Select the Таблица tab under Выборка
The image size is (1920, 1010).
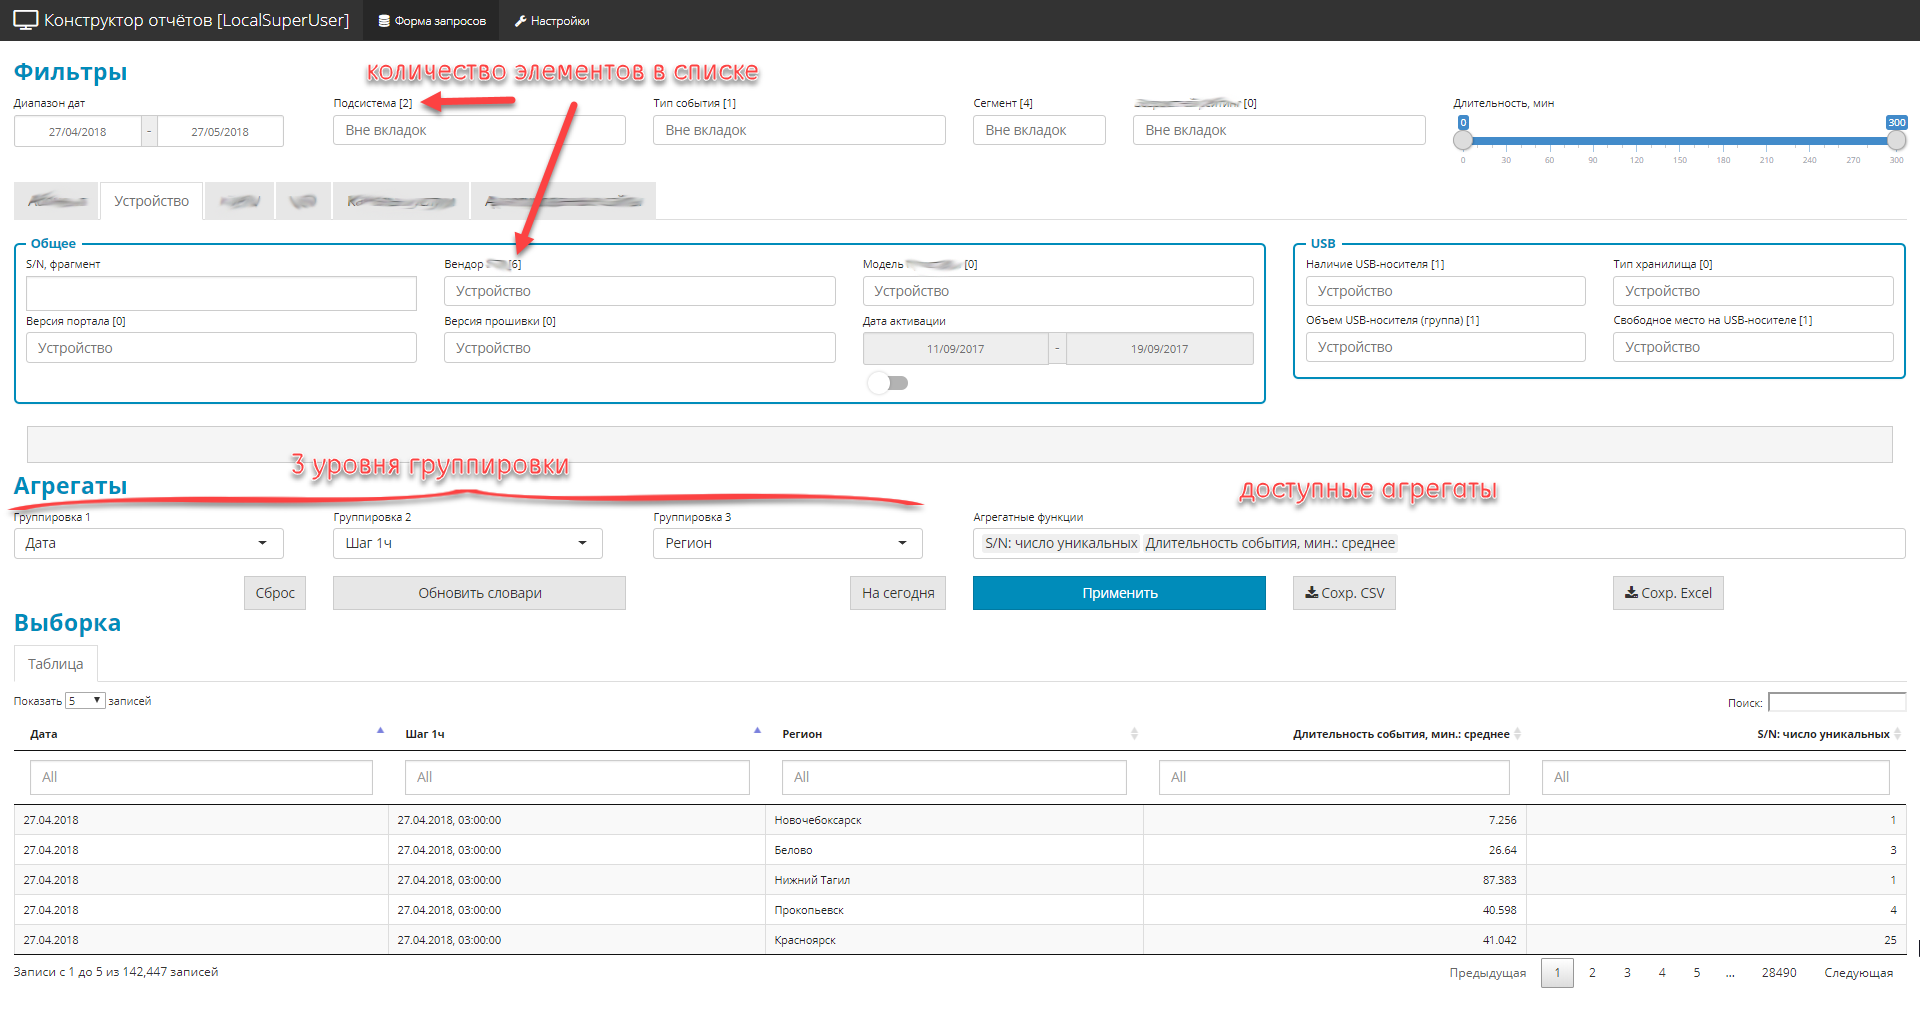pyautogui.click(x=56, y=664)
